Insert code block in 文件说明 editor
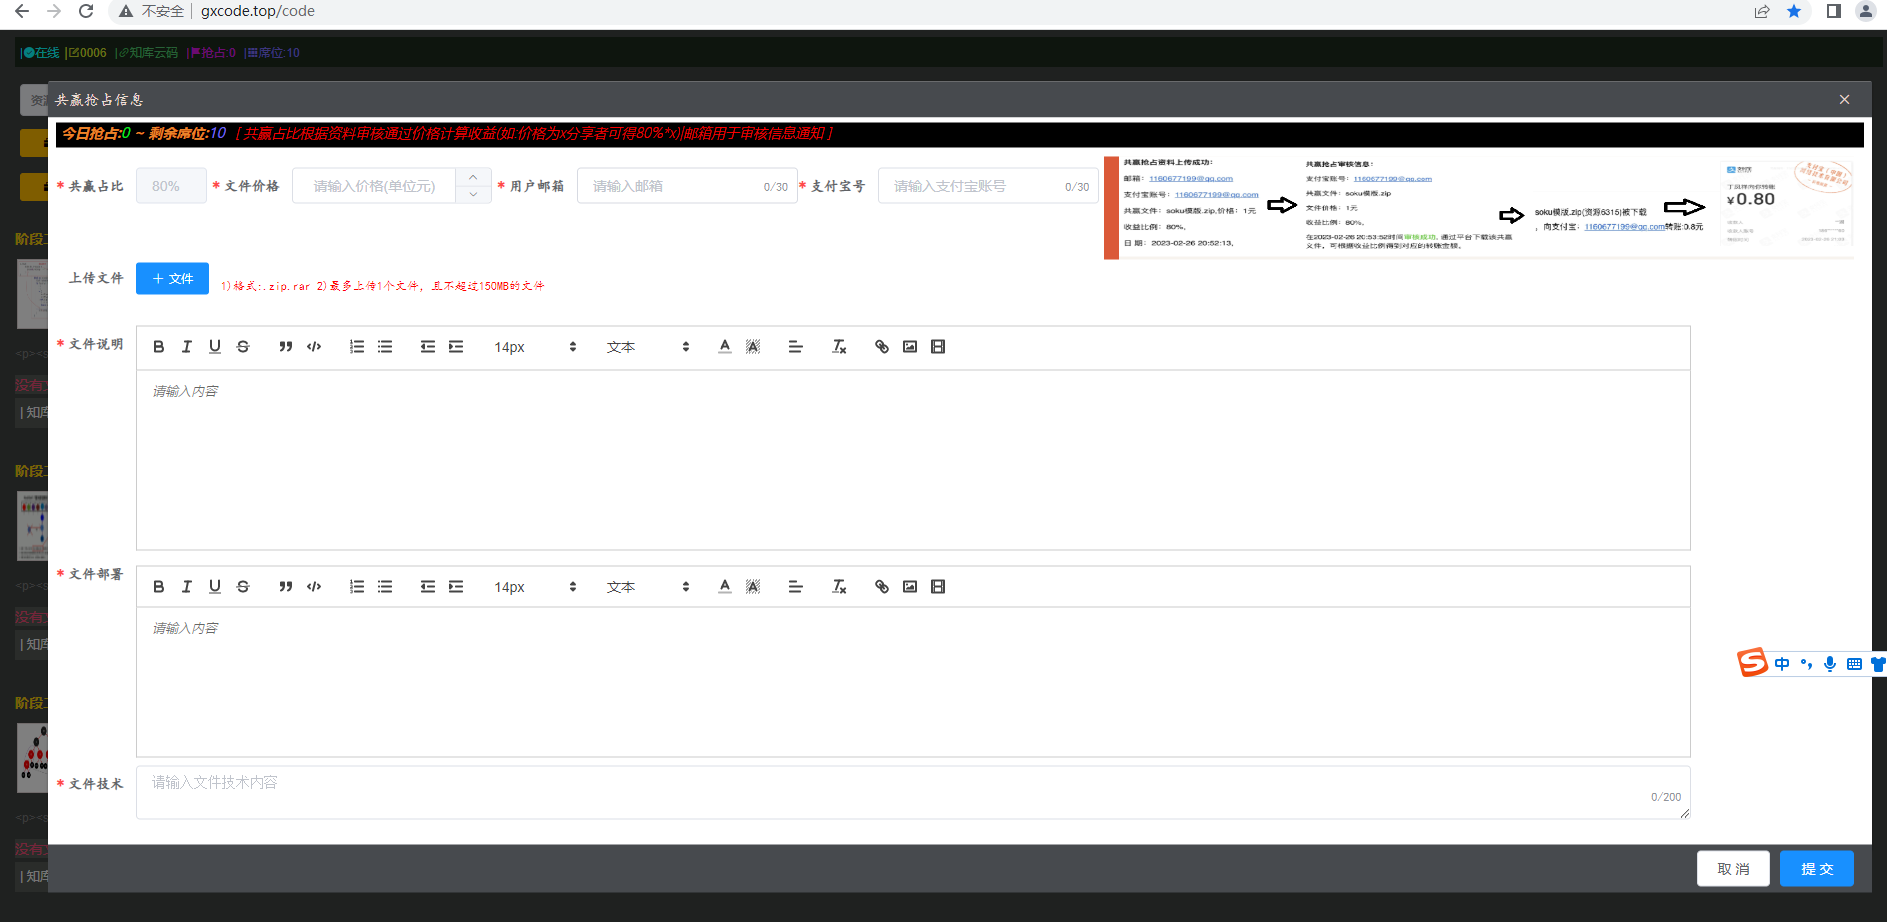The image size is (1887, 922). 314,347
